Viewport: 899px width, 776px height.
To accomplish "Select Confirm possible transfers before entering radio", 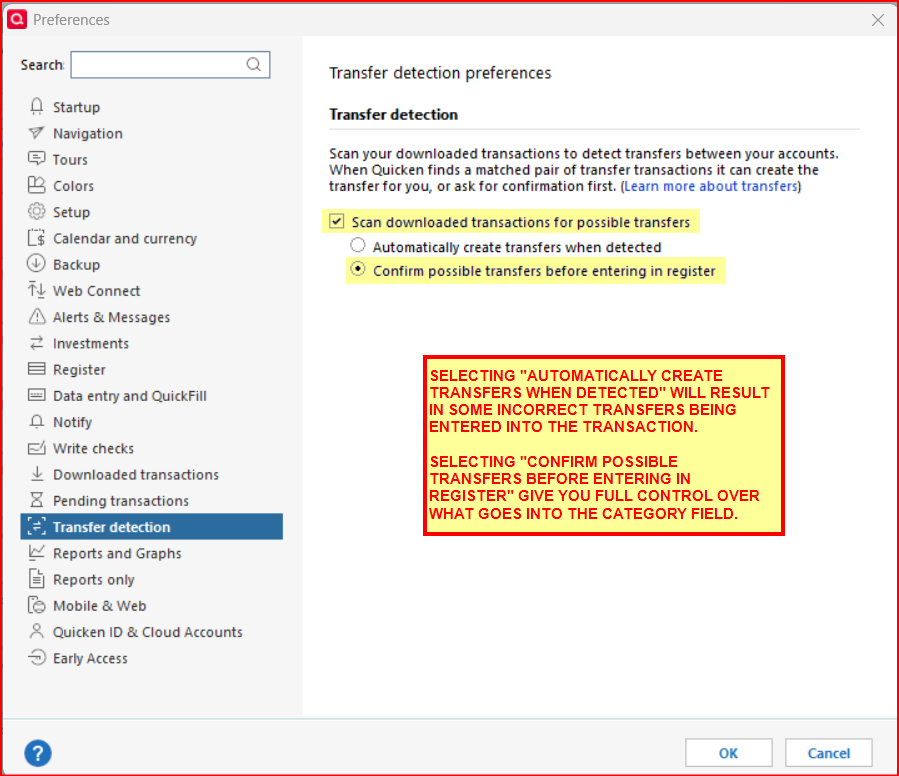I will pos(358,269).
